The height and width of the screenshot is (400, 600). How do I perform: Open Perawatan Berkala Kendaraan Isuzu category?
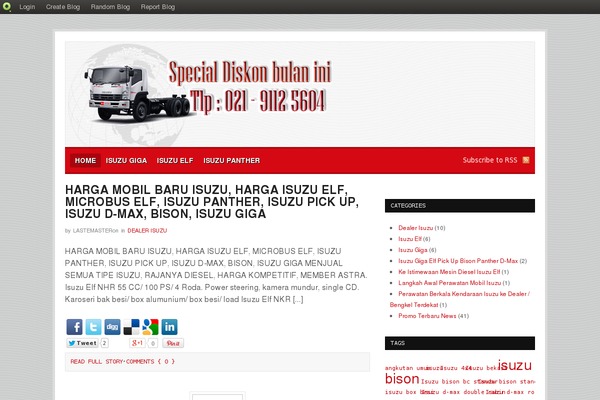[460, 299]
